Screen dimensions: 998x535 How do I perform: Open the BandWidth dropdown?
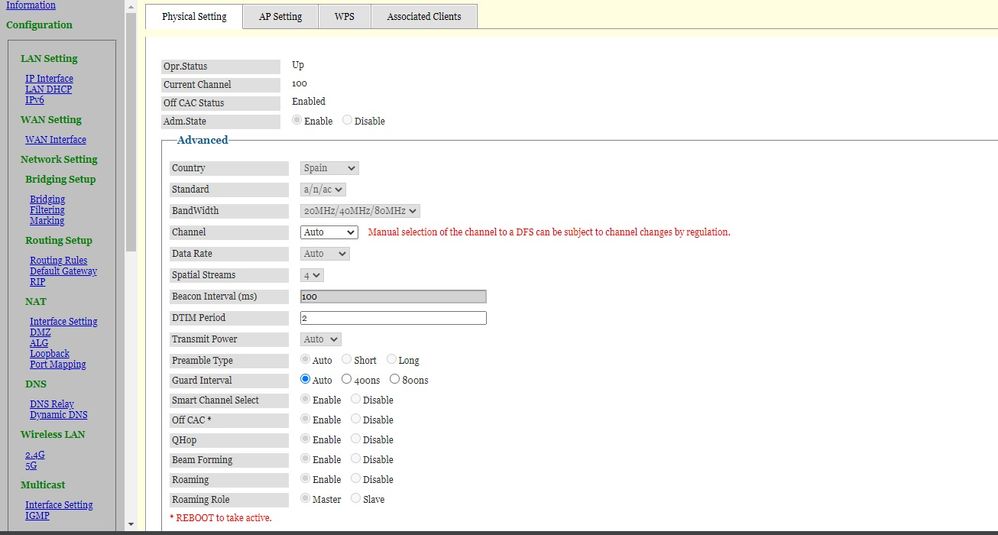[360, 211]
